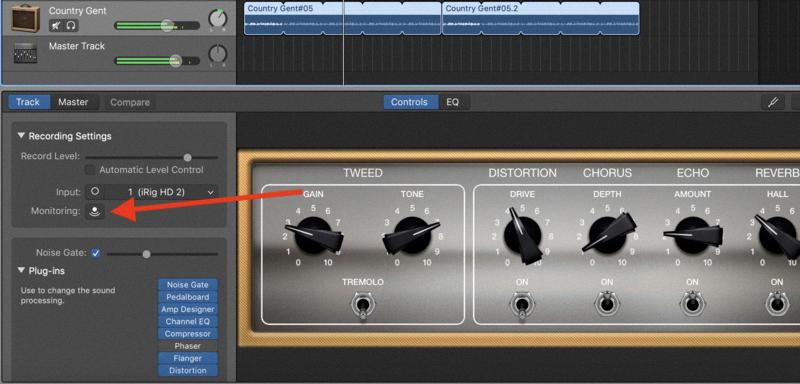Image resolution: width=800 pixels, height=384 pixels.
Task: Select the Country Gent#05 audio region
Action: 342,18
